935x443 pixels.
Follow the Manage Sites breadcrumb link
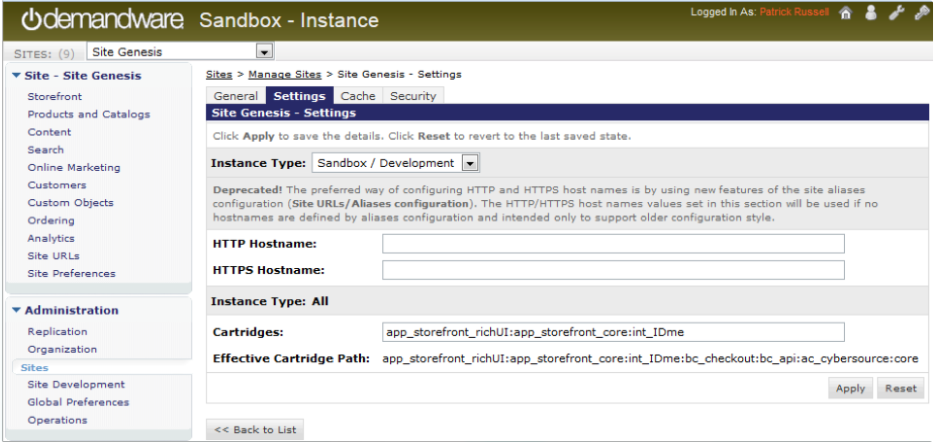click(x=285, y=75)
